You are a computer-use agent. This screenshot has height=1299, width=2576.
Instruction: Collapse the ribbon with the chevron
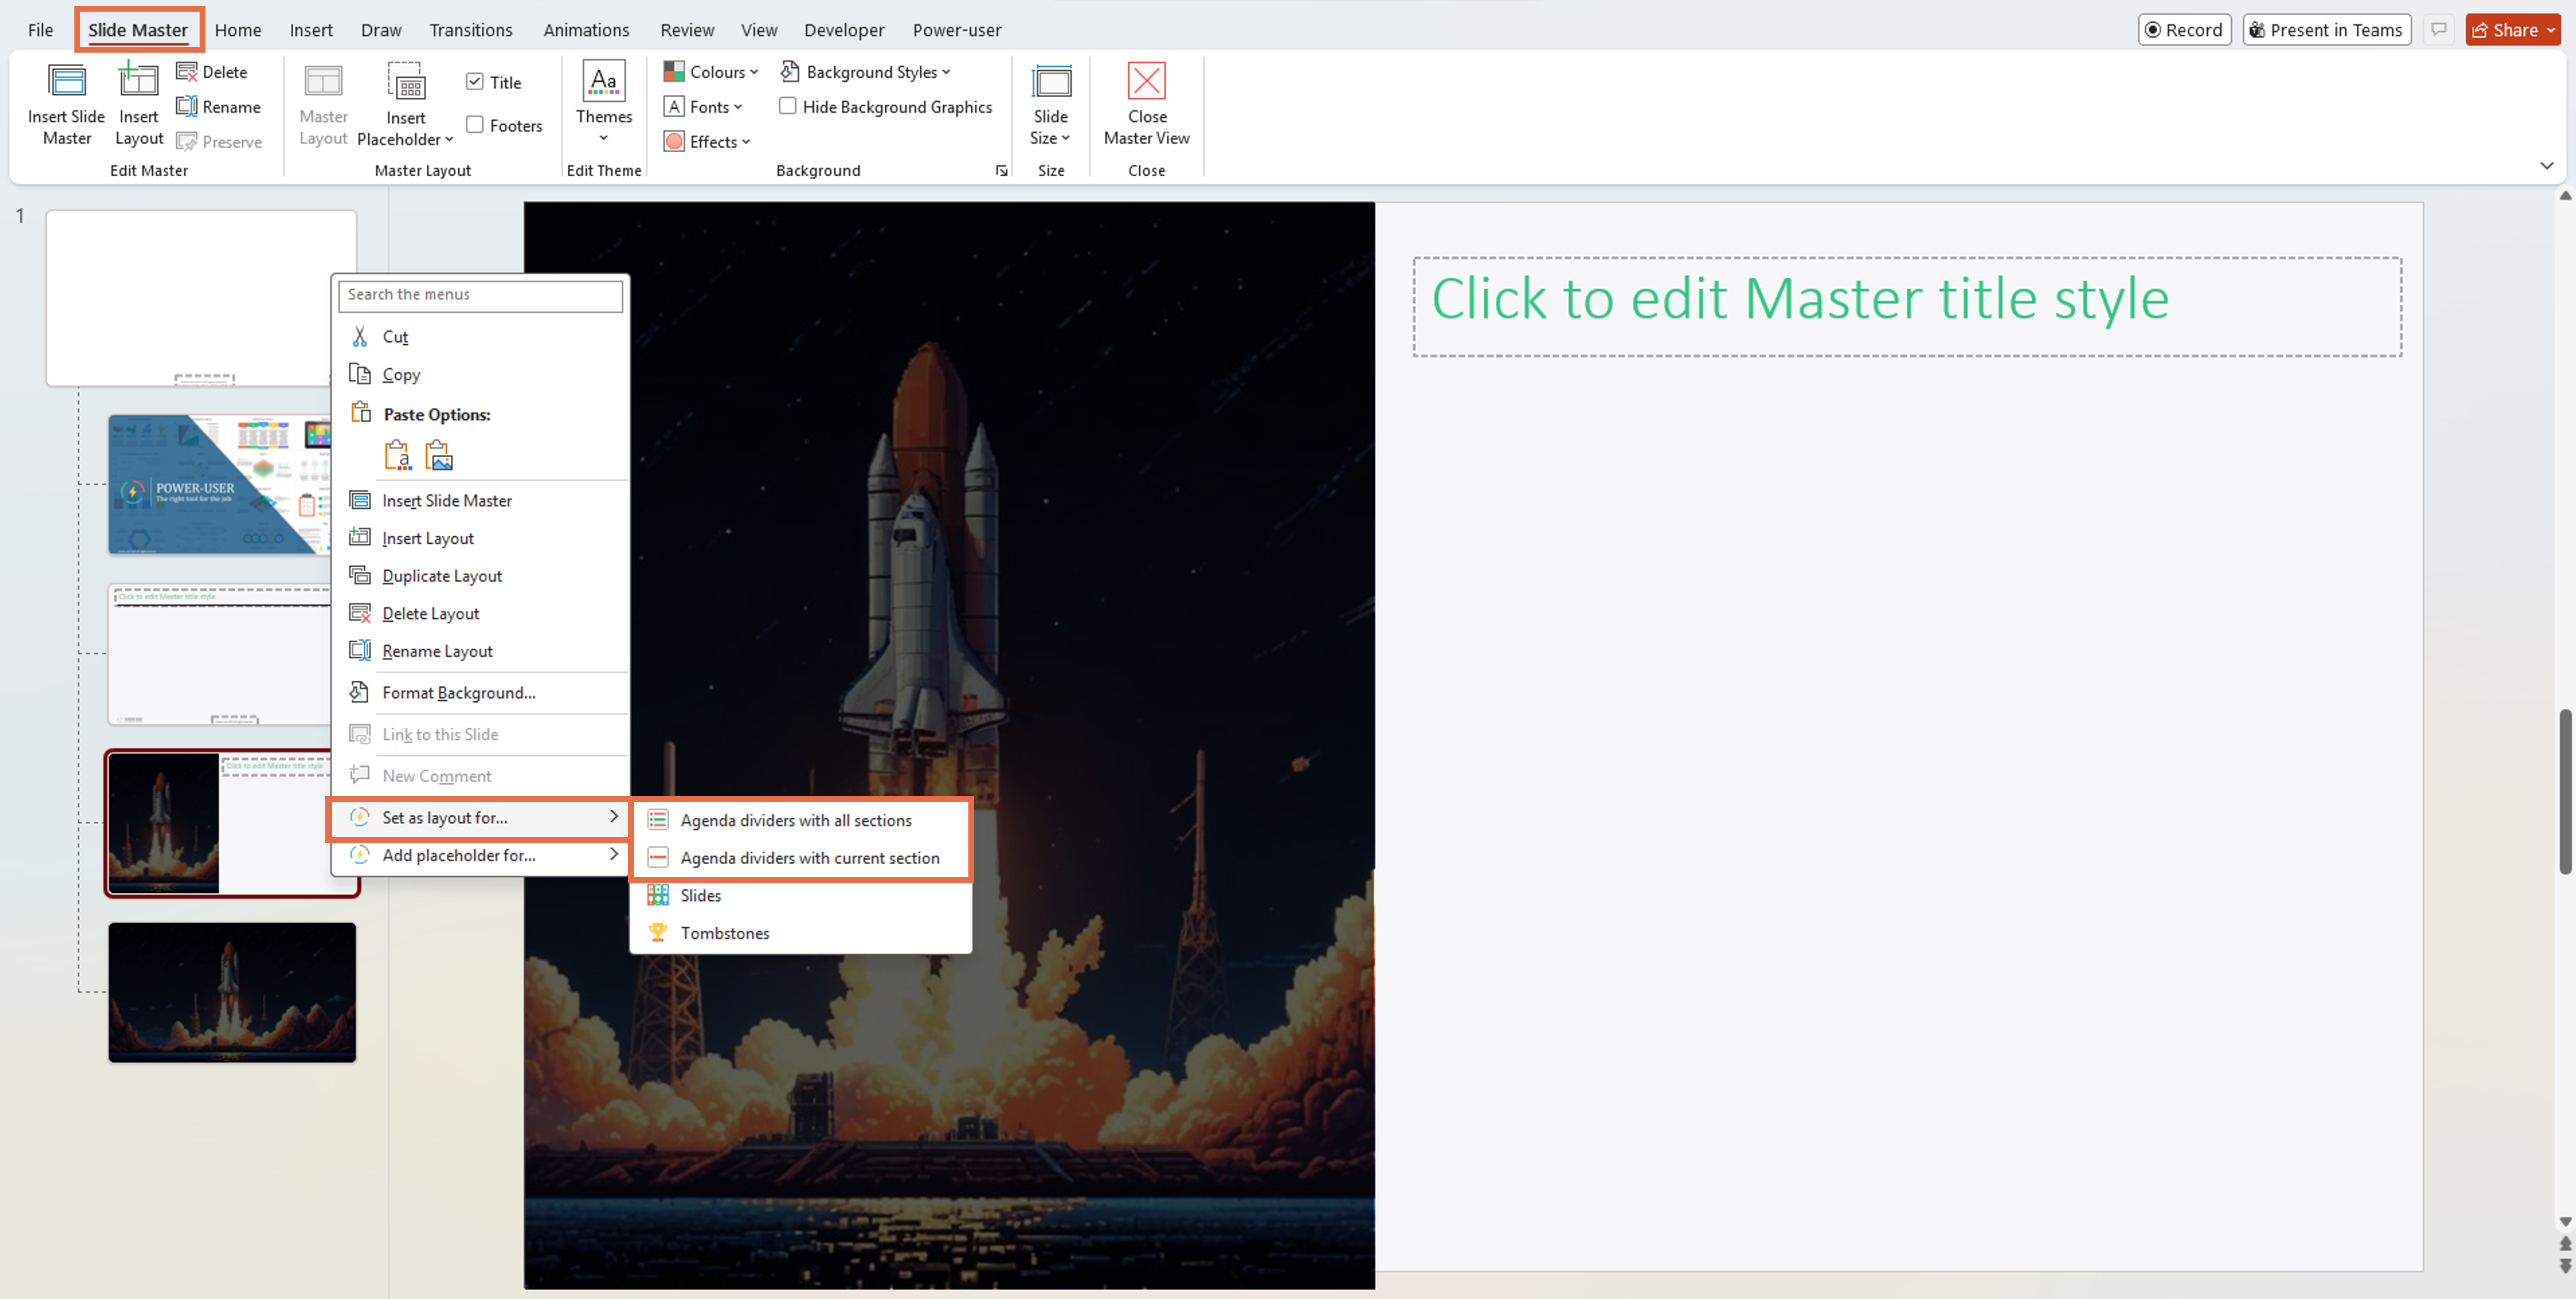coord(2546,166)
